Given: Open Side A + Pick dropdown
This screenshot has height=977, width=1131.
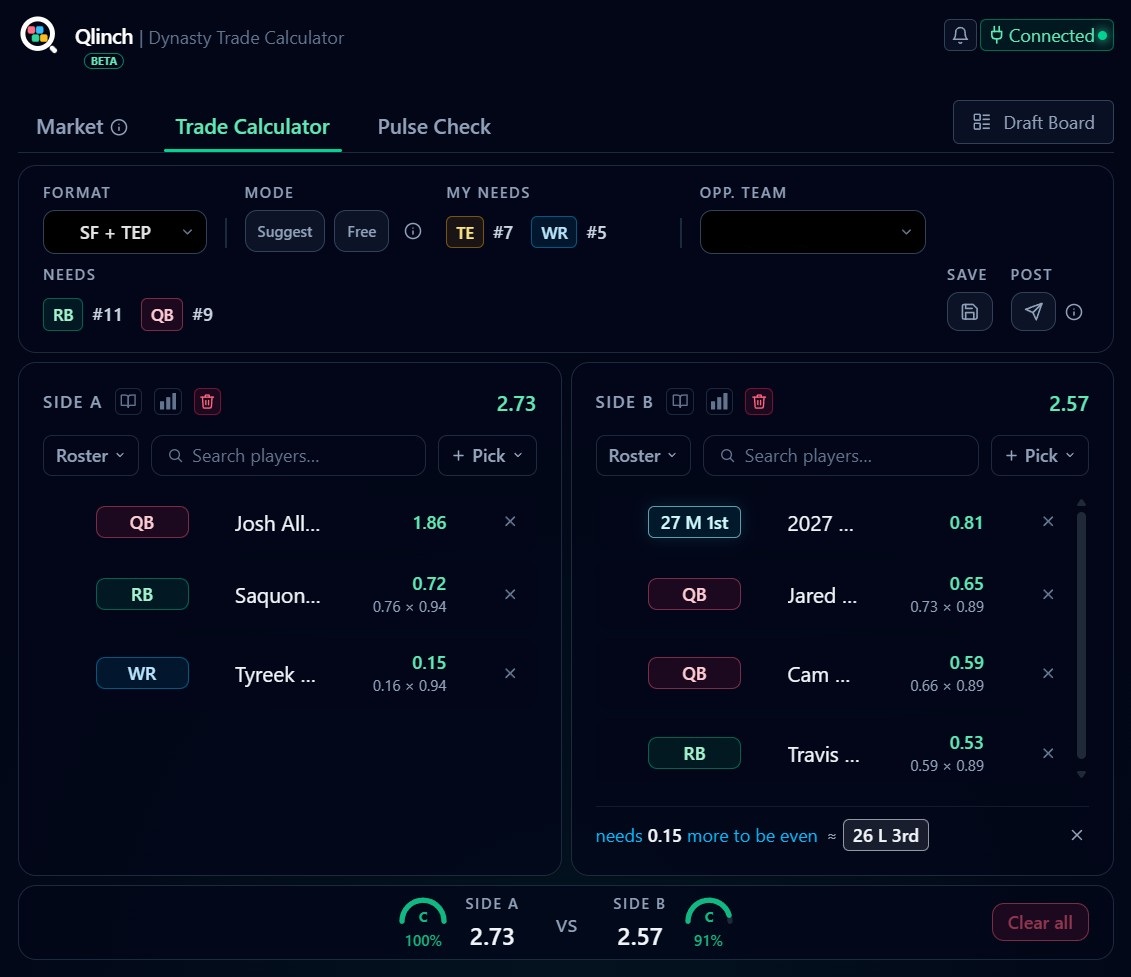Looking at the screenshot, I should (x=487, y=456).
